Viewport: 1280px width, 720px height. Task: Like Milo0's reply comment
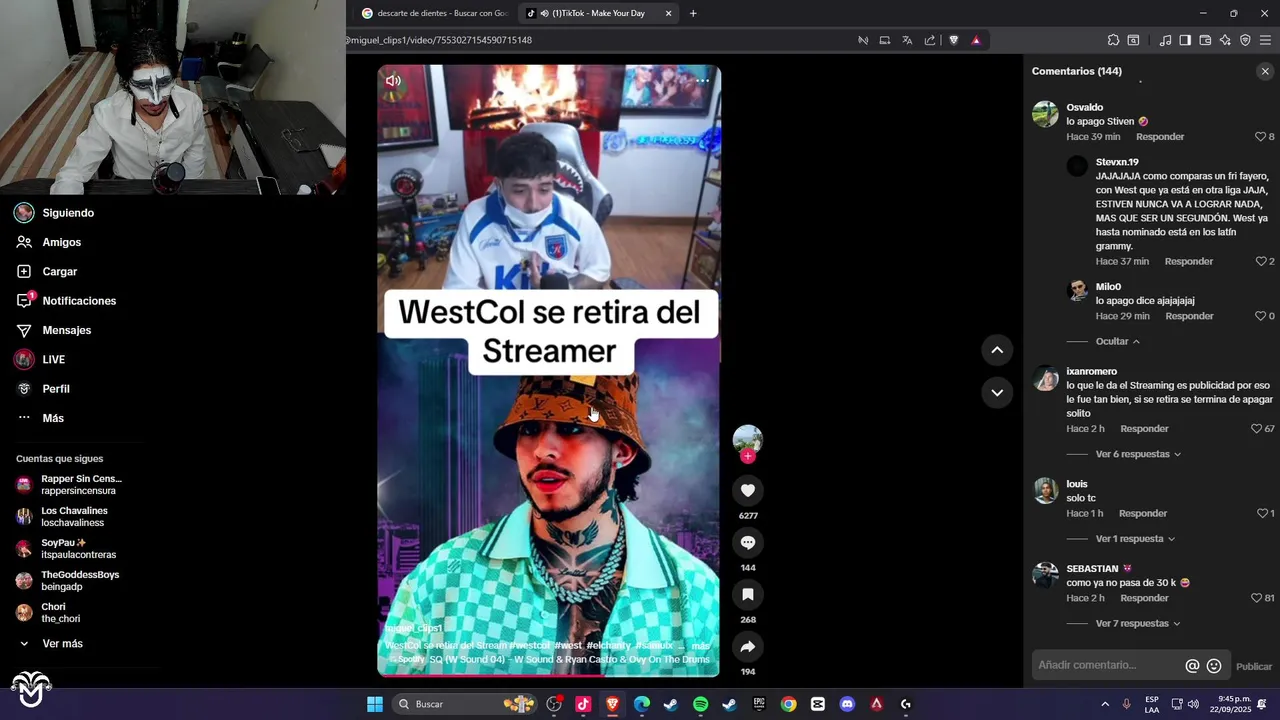(x=1261, y=316)
